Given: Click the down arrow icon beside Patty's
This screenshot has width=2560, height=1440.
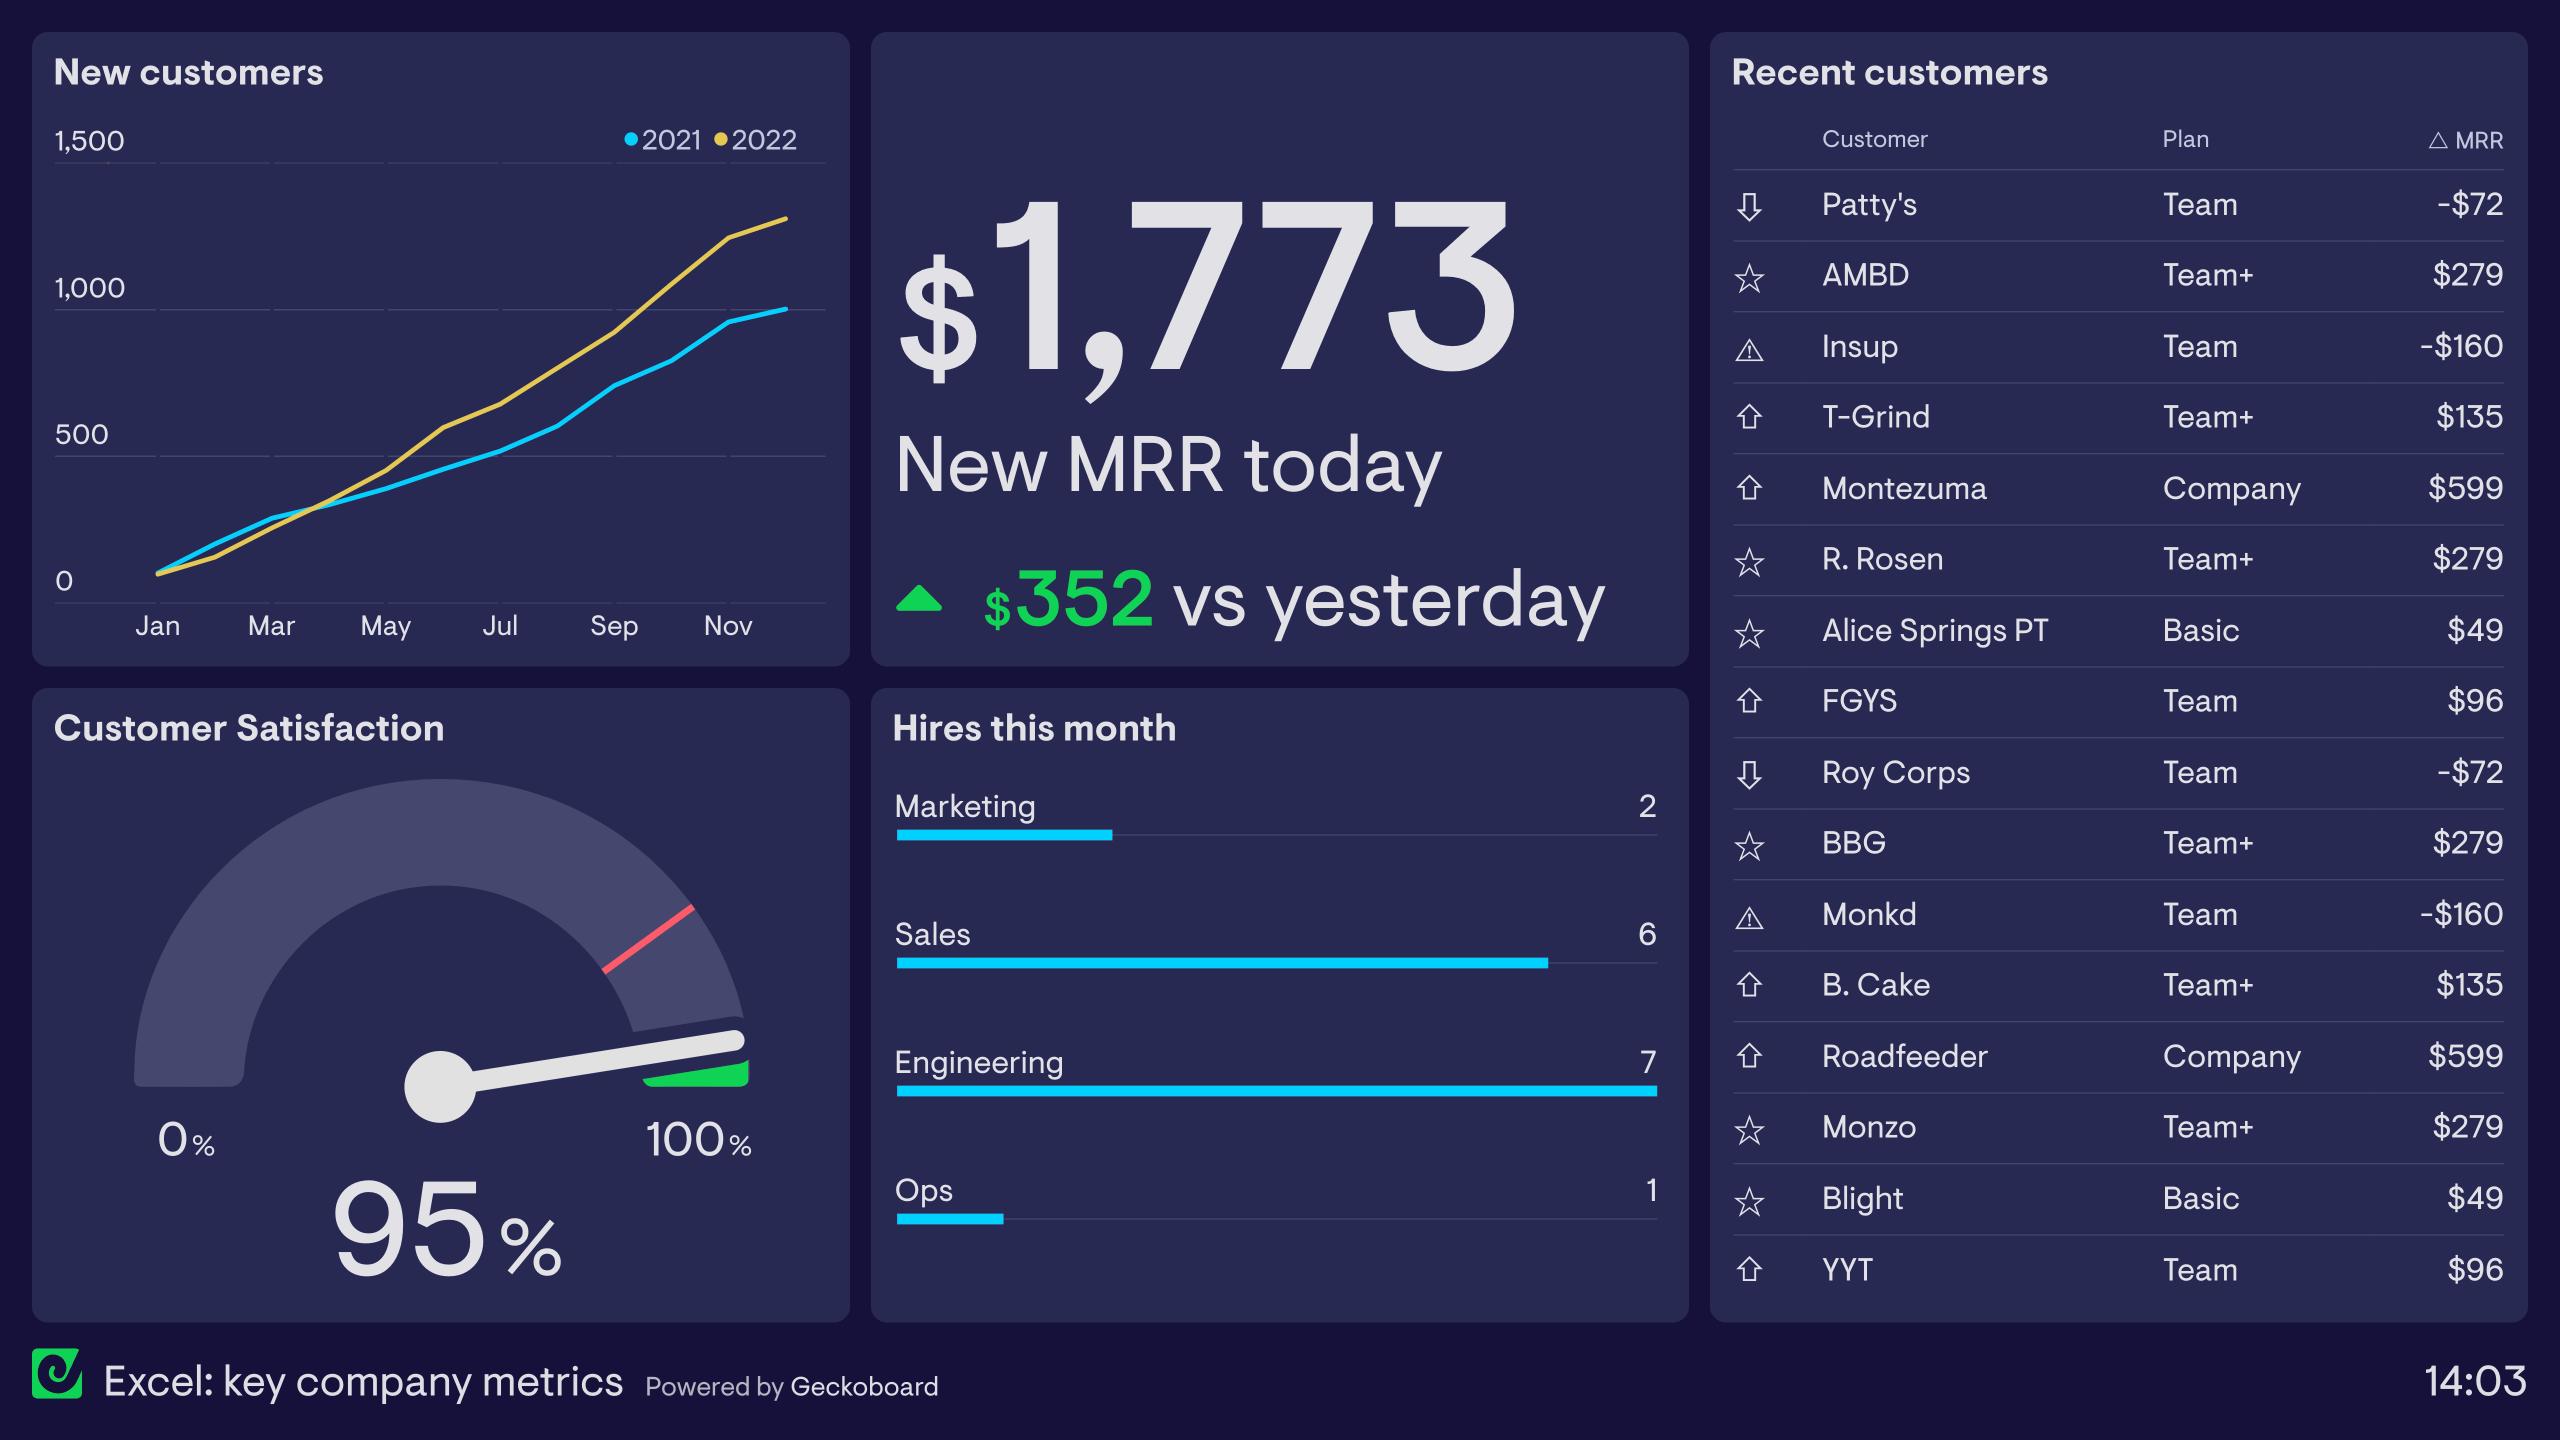Looking at the screenshot, I should point(1749,206).
